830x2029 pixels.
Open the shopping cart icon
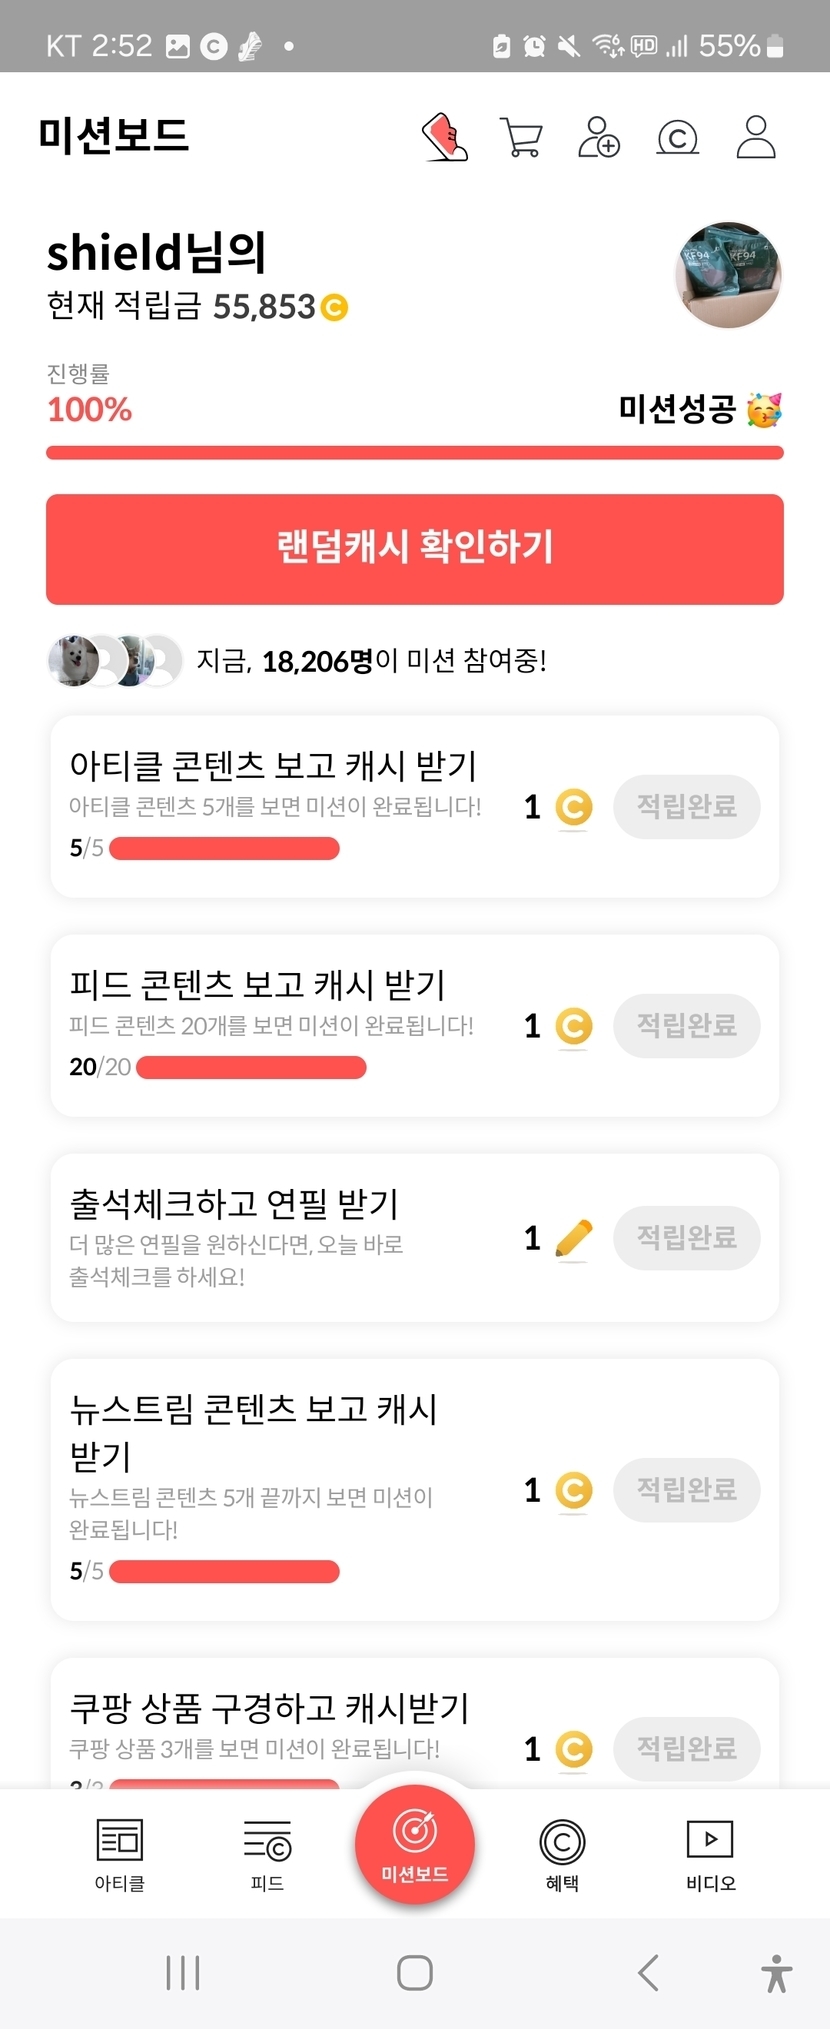[520, 137]
